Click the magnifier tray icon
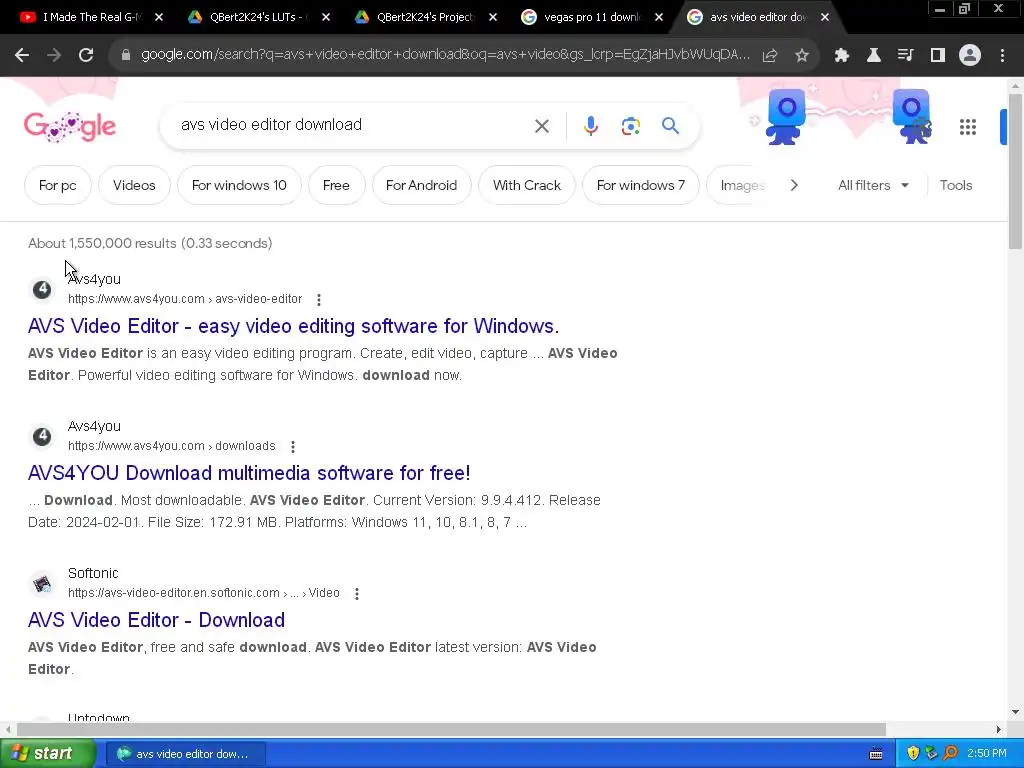The height and width of the screenshot is (768, 1024). (951, 753)
